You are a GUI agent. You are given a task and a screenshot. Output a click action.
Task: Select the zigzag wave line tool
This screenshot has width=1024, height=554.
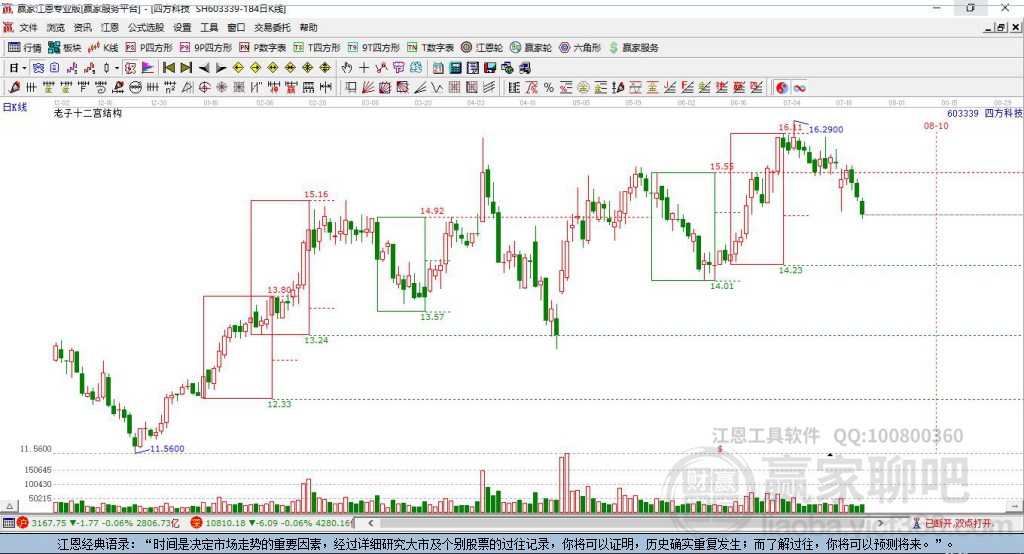tap(437, 88)
